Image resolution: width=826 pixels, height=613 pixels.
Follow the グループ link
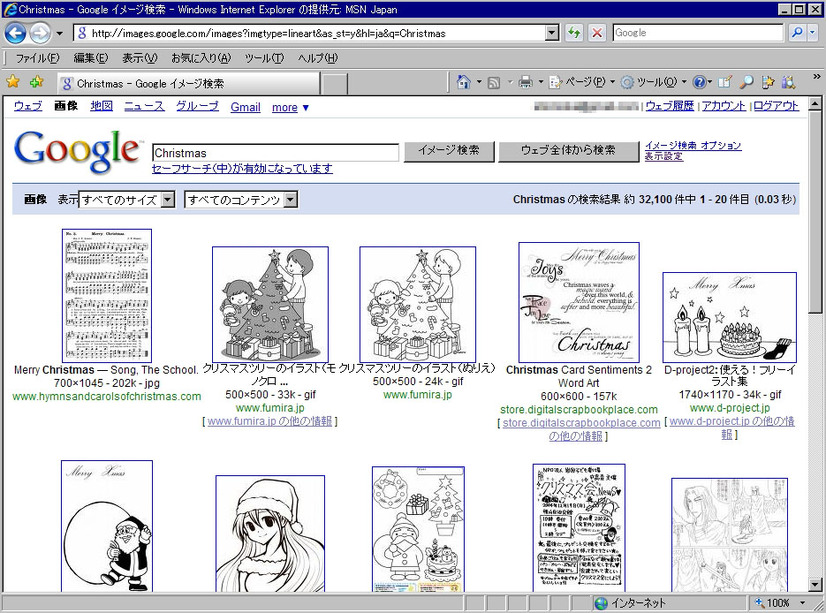[197, 106]
